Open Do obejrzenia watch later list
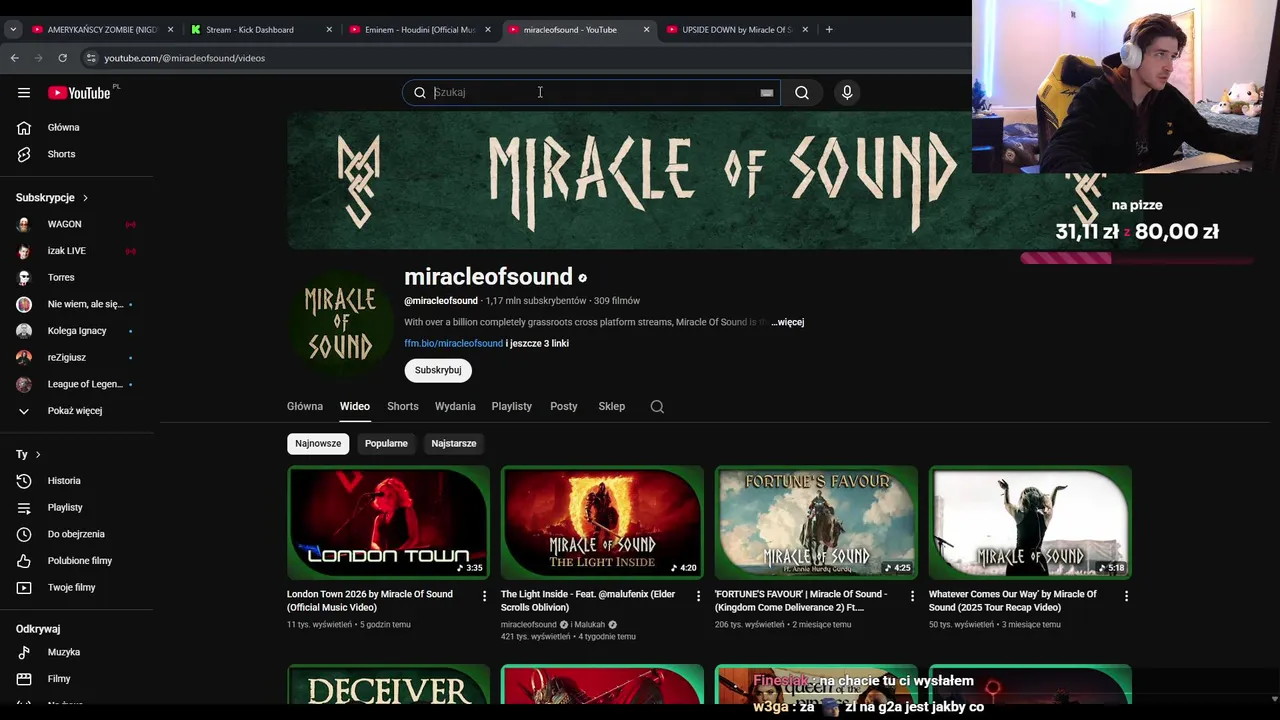1280x720 pixels. [x=77, y=534]
